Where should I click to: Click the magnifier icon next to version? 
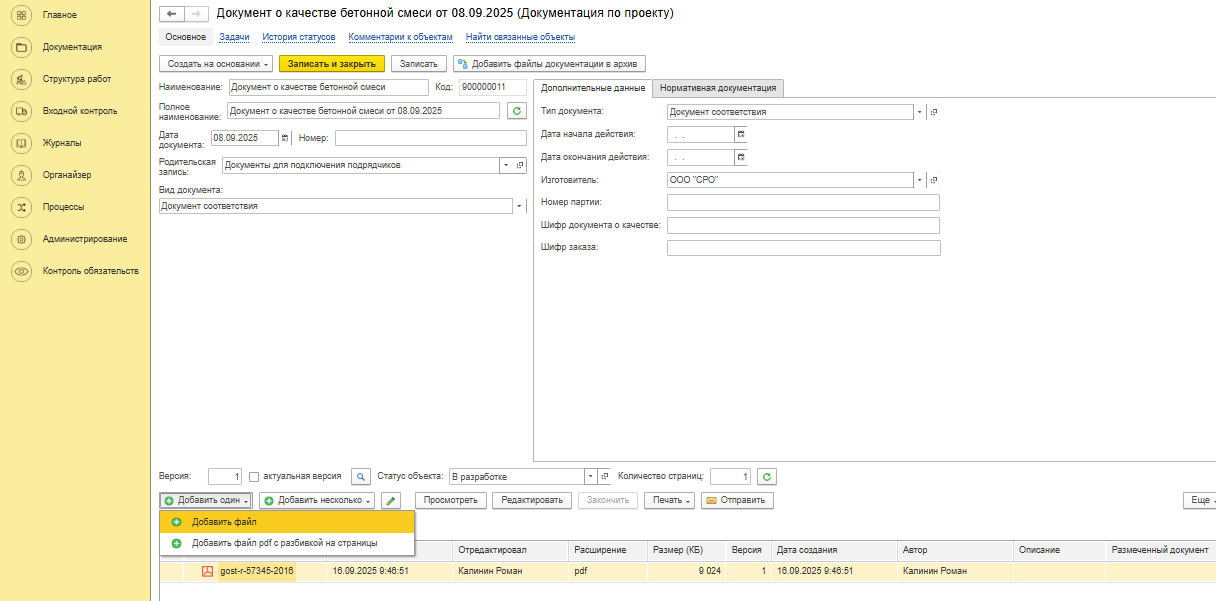click(361, 477)
